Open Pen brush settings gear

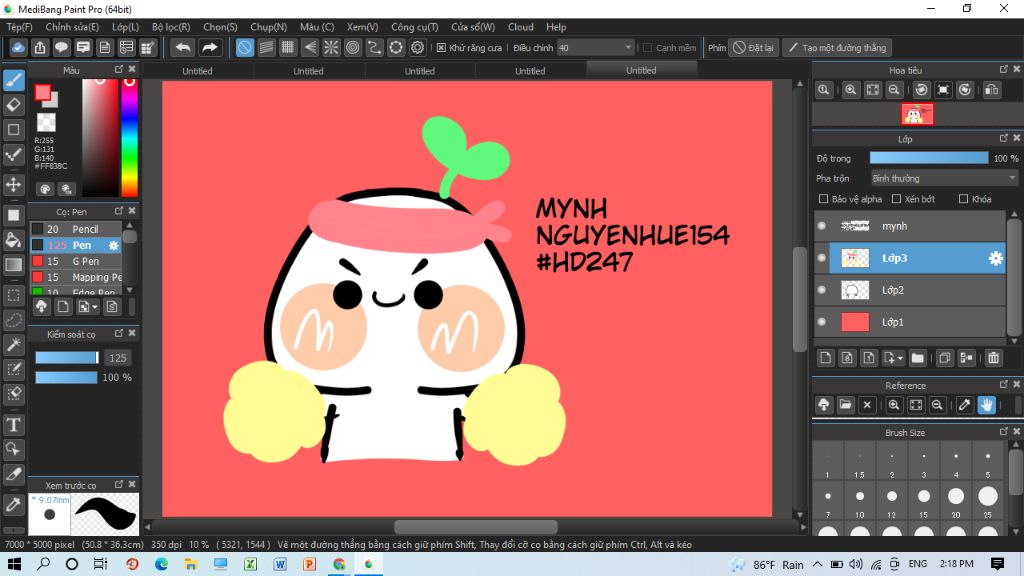[113, 246]
